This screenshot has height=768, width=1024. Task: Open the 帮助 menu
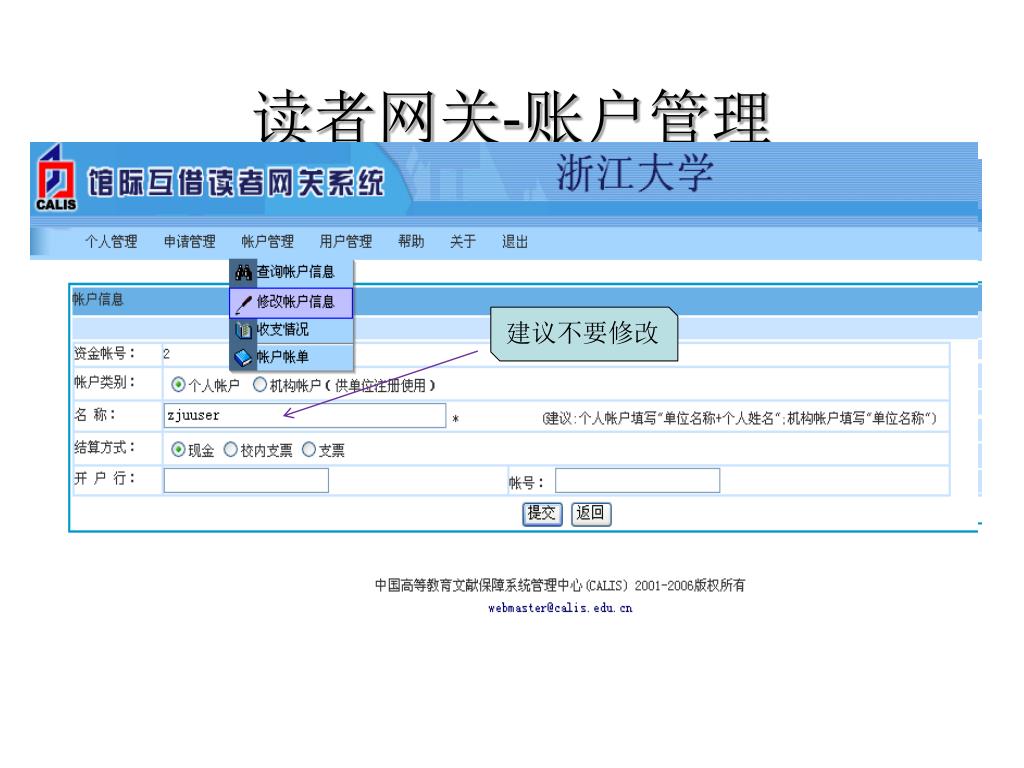coord(411,242)
